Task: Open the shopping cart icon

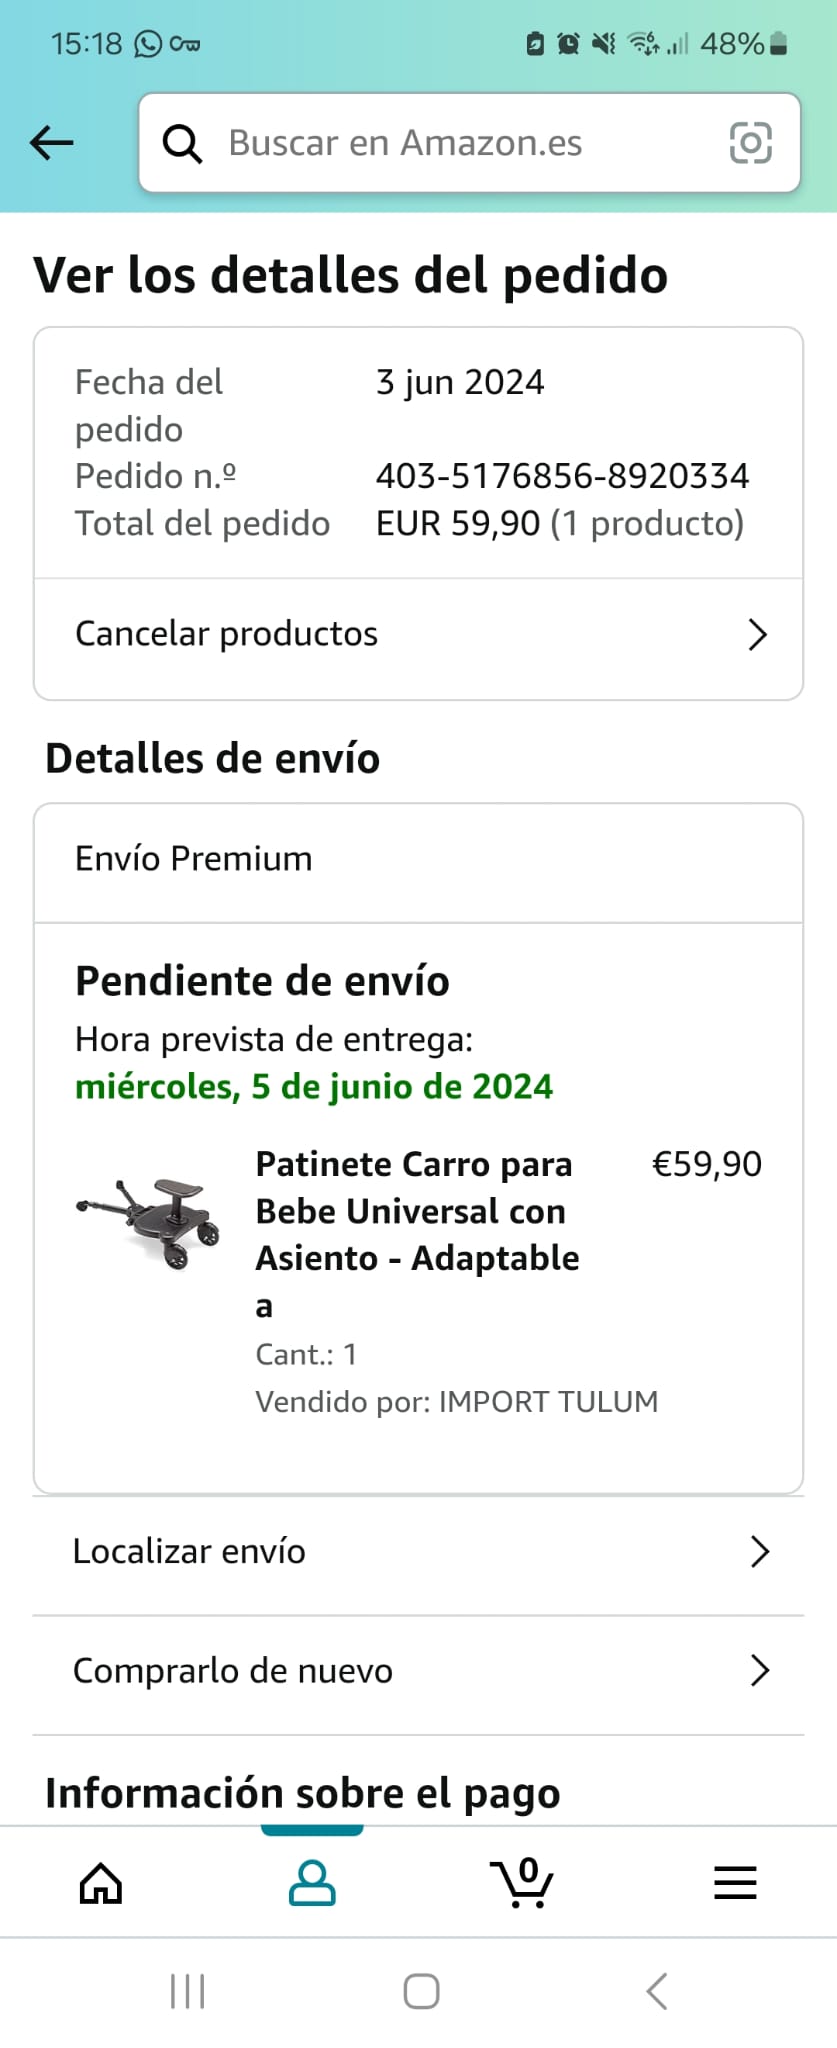Action: tap(522, 1884)
